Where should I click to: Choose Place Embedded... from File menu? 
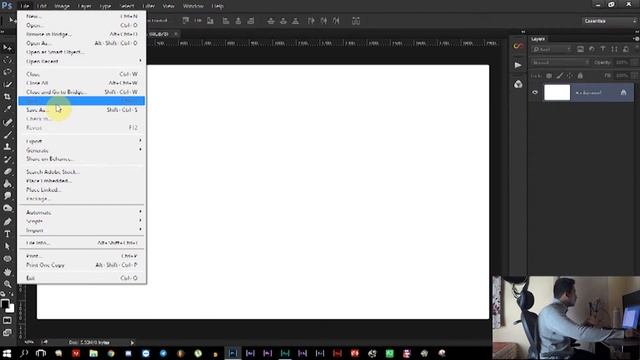[x=82, y=180]
